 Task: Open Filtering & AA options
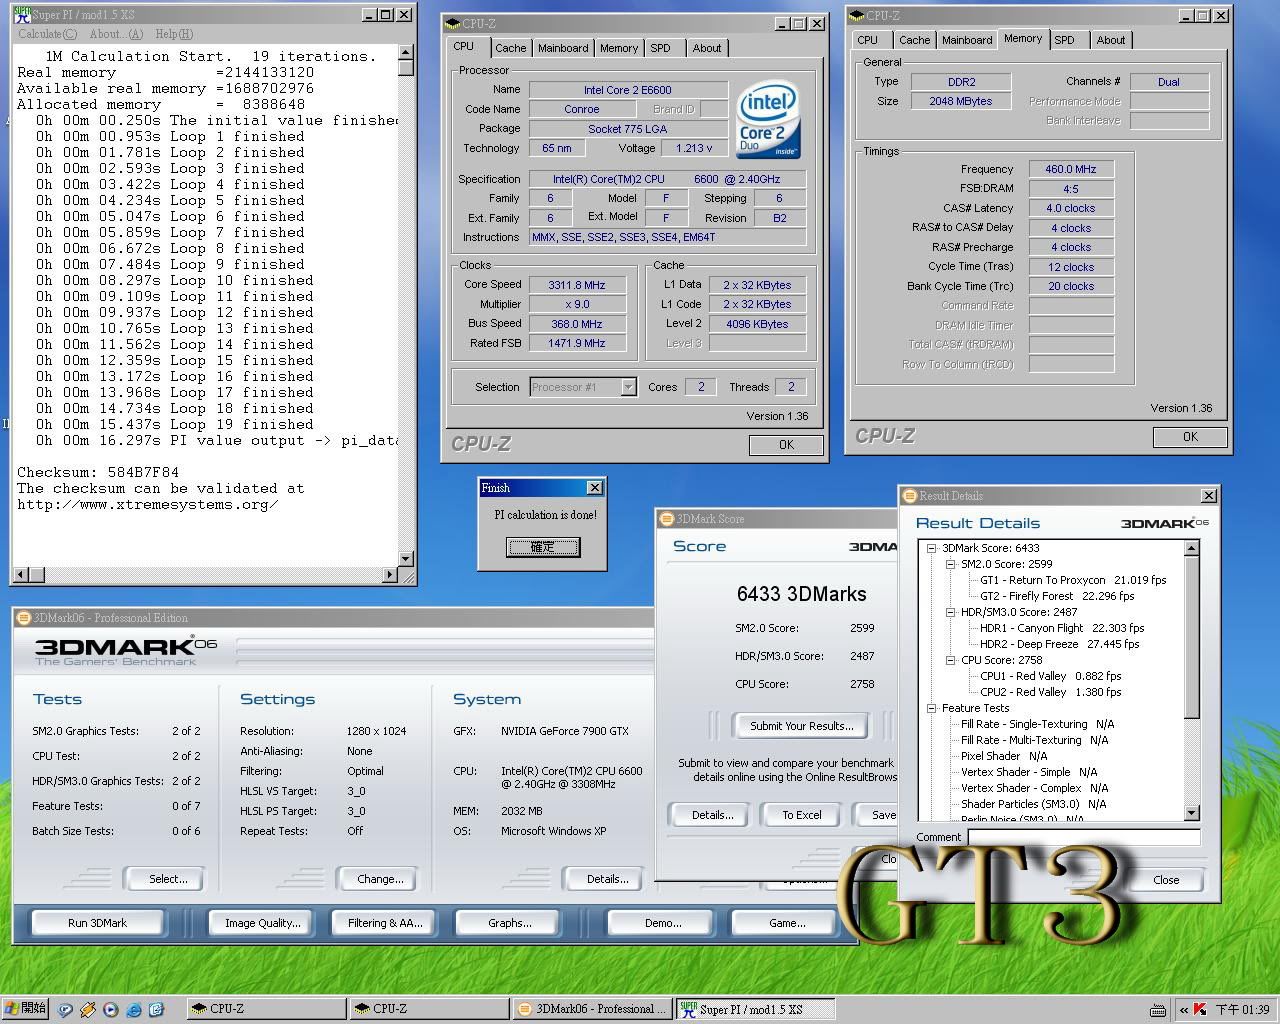[386, 923]
